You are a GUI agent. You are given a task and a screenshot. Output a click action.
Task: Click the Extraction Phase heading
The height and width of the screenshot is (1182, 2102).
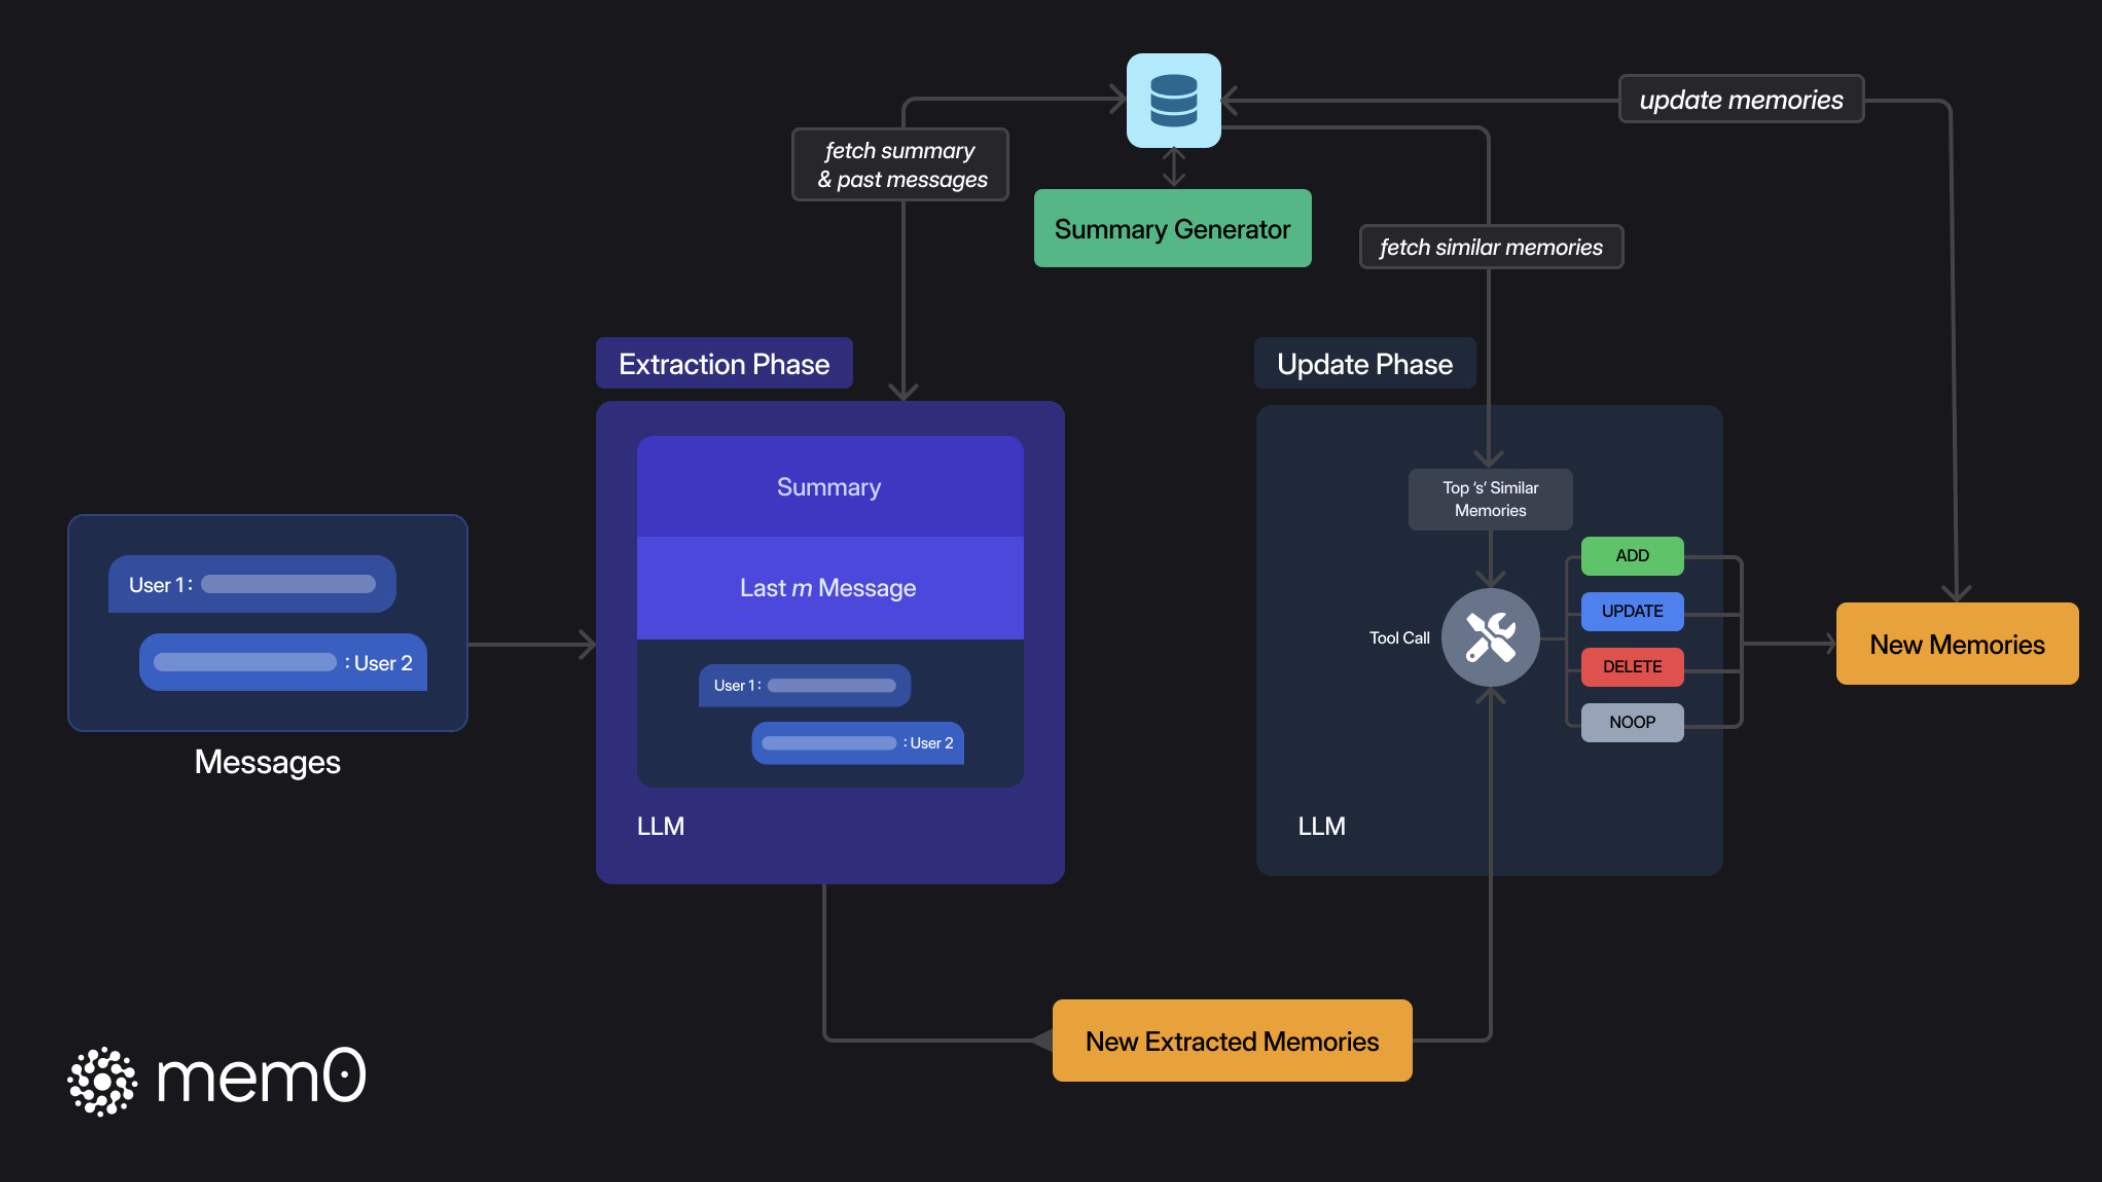(x=724, y=363)
